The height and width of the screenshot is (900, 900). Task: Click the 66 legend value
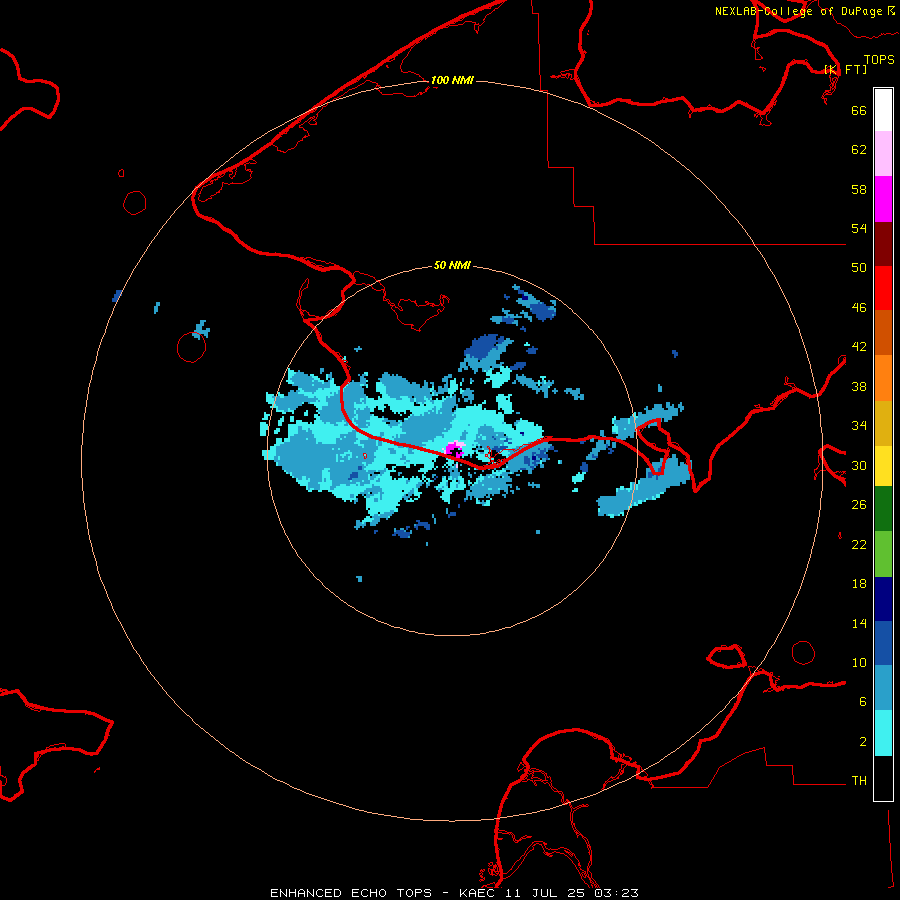[859, 110]
